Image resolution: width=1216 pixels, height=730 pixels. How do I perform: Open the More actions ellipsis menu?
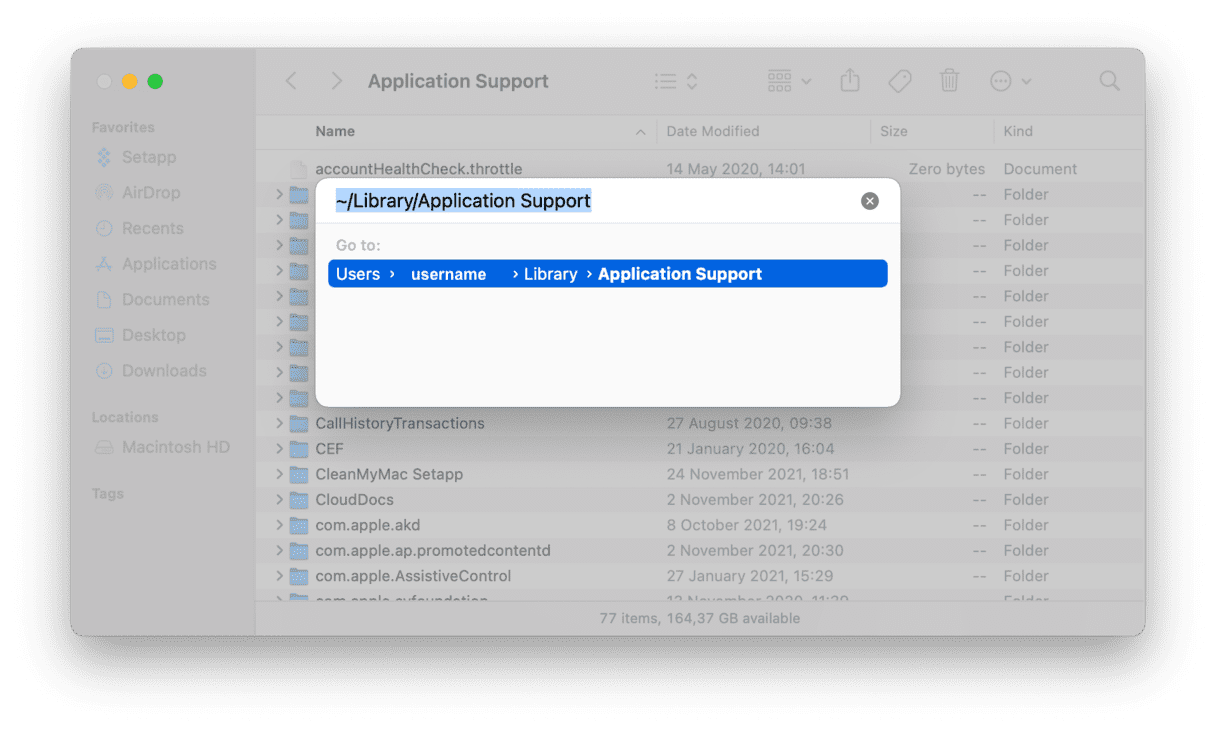pyautogui.click(x=1009, y=81)
